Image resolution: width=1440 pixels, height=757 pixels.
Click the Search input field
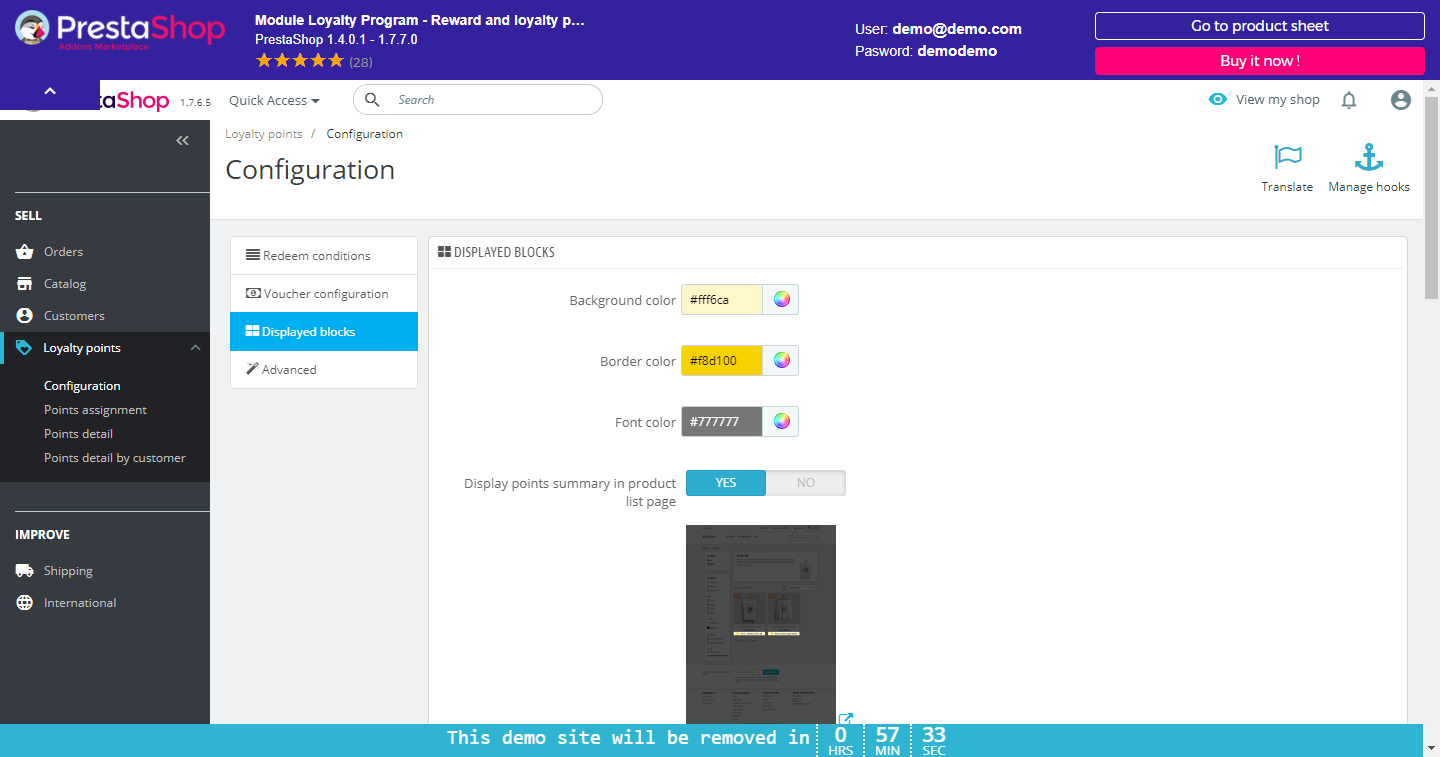tap(478, 100)
